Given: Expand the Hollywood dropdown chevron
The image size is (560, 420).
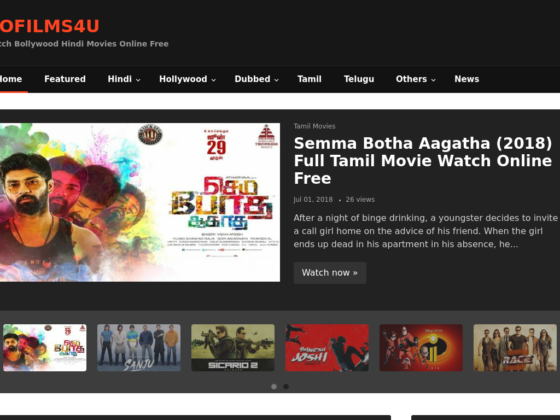Looking at the screenshot, I should [214, 80].
